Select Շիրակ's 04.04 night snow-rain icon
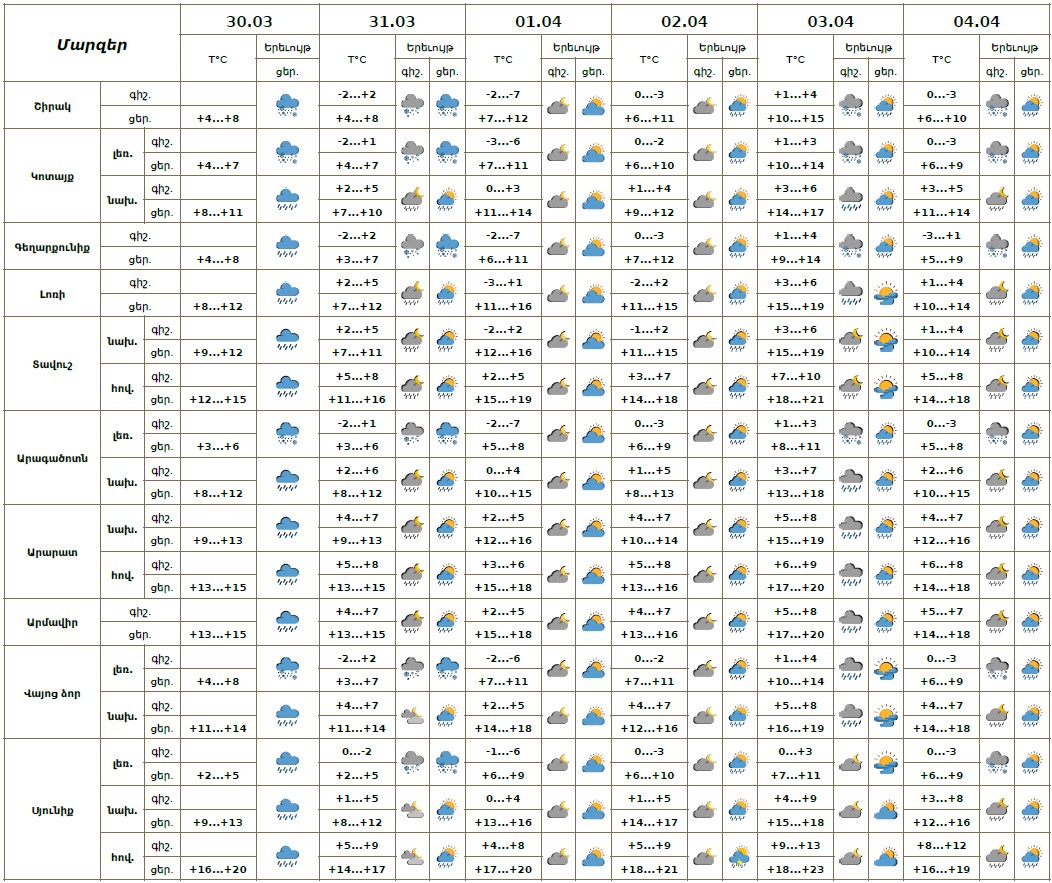Image resolution: width=1052 pixels, height=883 pixels. coord(996,105)
